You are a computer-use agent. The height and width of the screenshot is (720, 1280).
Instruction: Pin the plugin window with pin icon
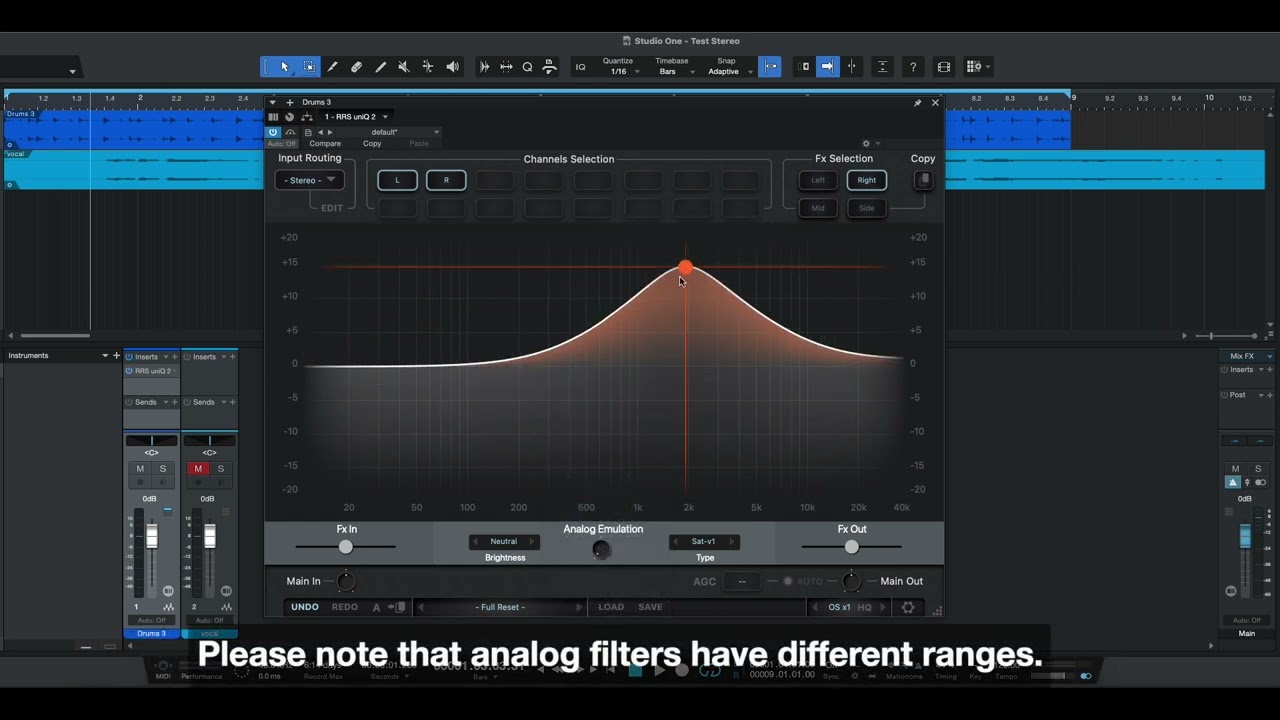click(x=917, y=102)
